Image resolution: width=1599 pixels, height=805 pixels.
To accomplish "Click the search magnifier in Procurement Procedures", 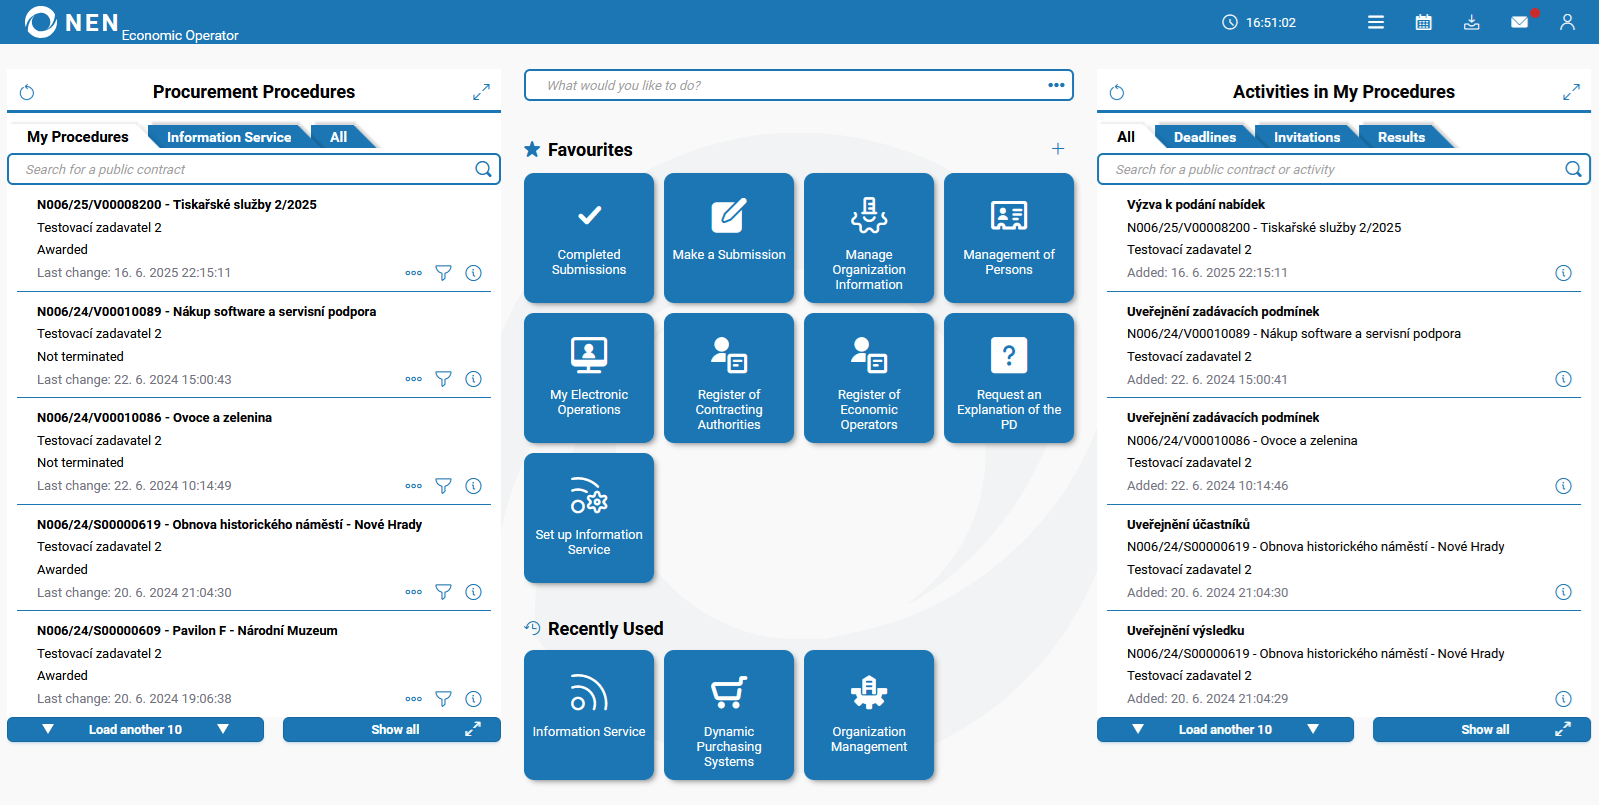I will 483,169.
